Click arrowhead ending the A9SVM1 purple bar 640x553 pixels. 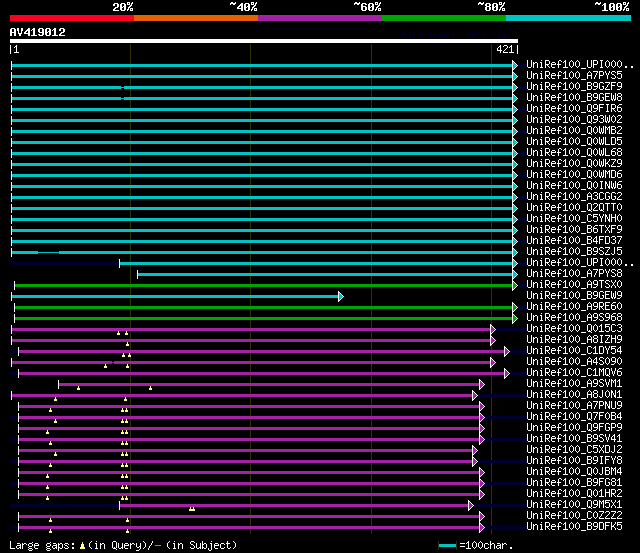click(482, 385)
